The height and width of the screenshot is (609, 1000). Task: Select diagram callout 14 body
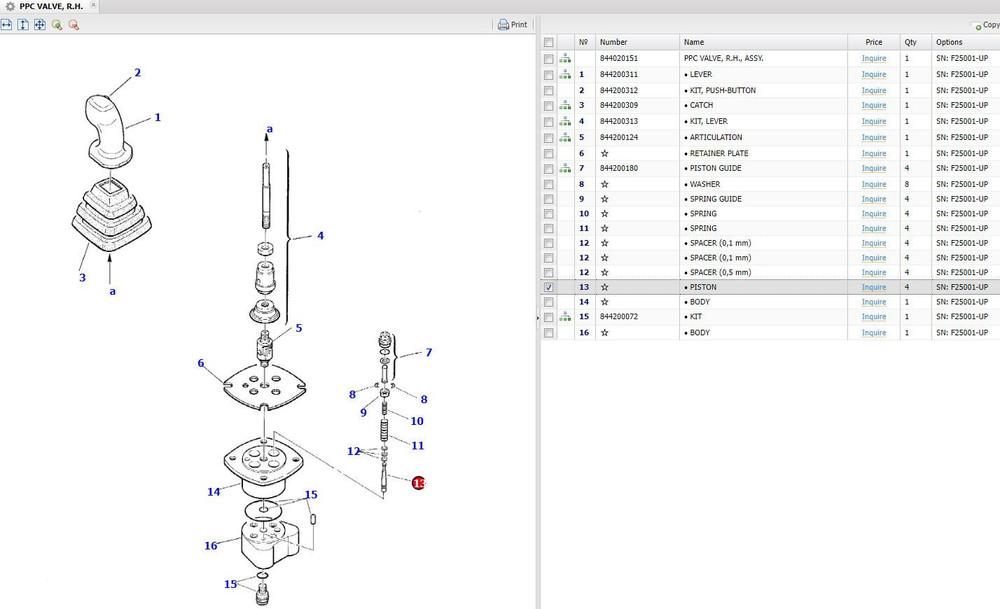(214, 492)
